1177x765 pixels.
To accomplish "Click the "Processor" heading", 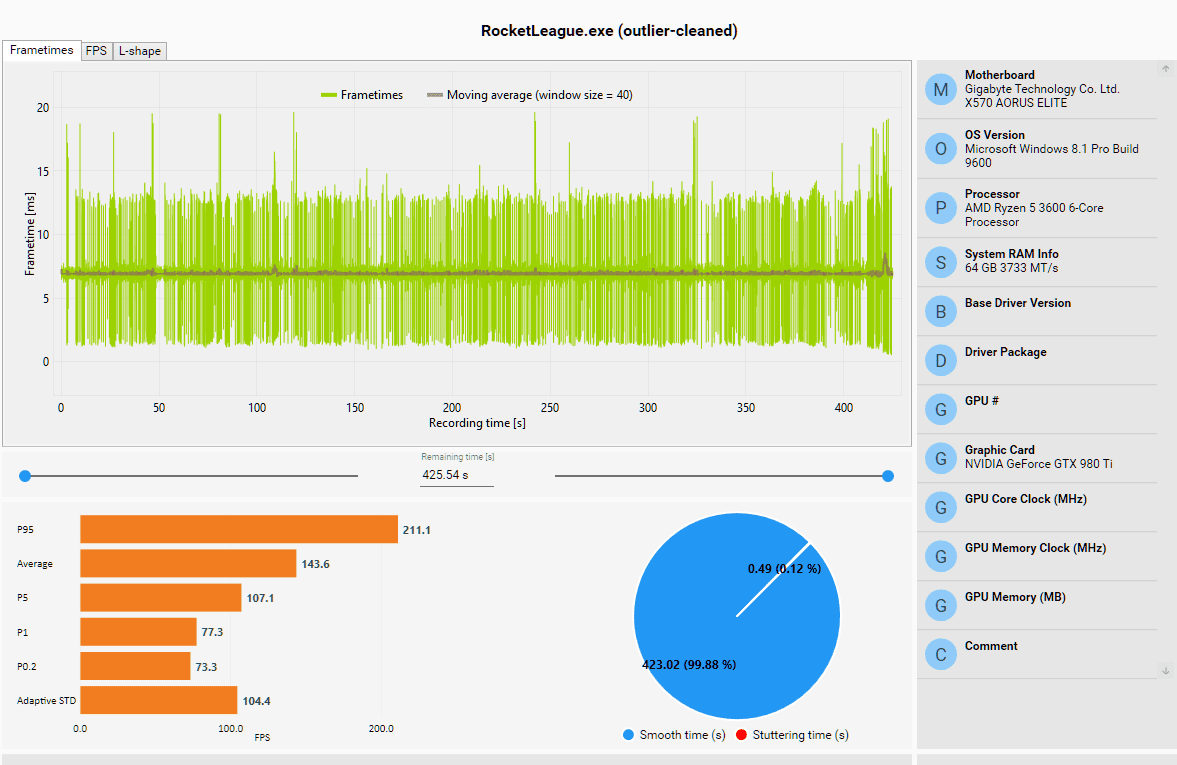I will 992,194.
